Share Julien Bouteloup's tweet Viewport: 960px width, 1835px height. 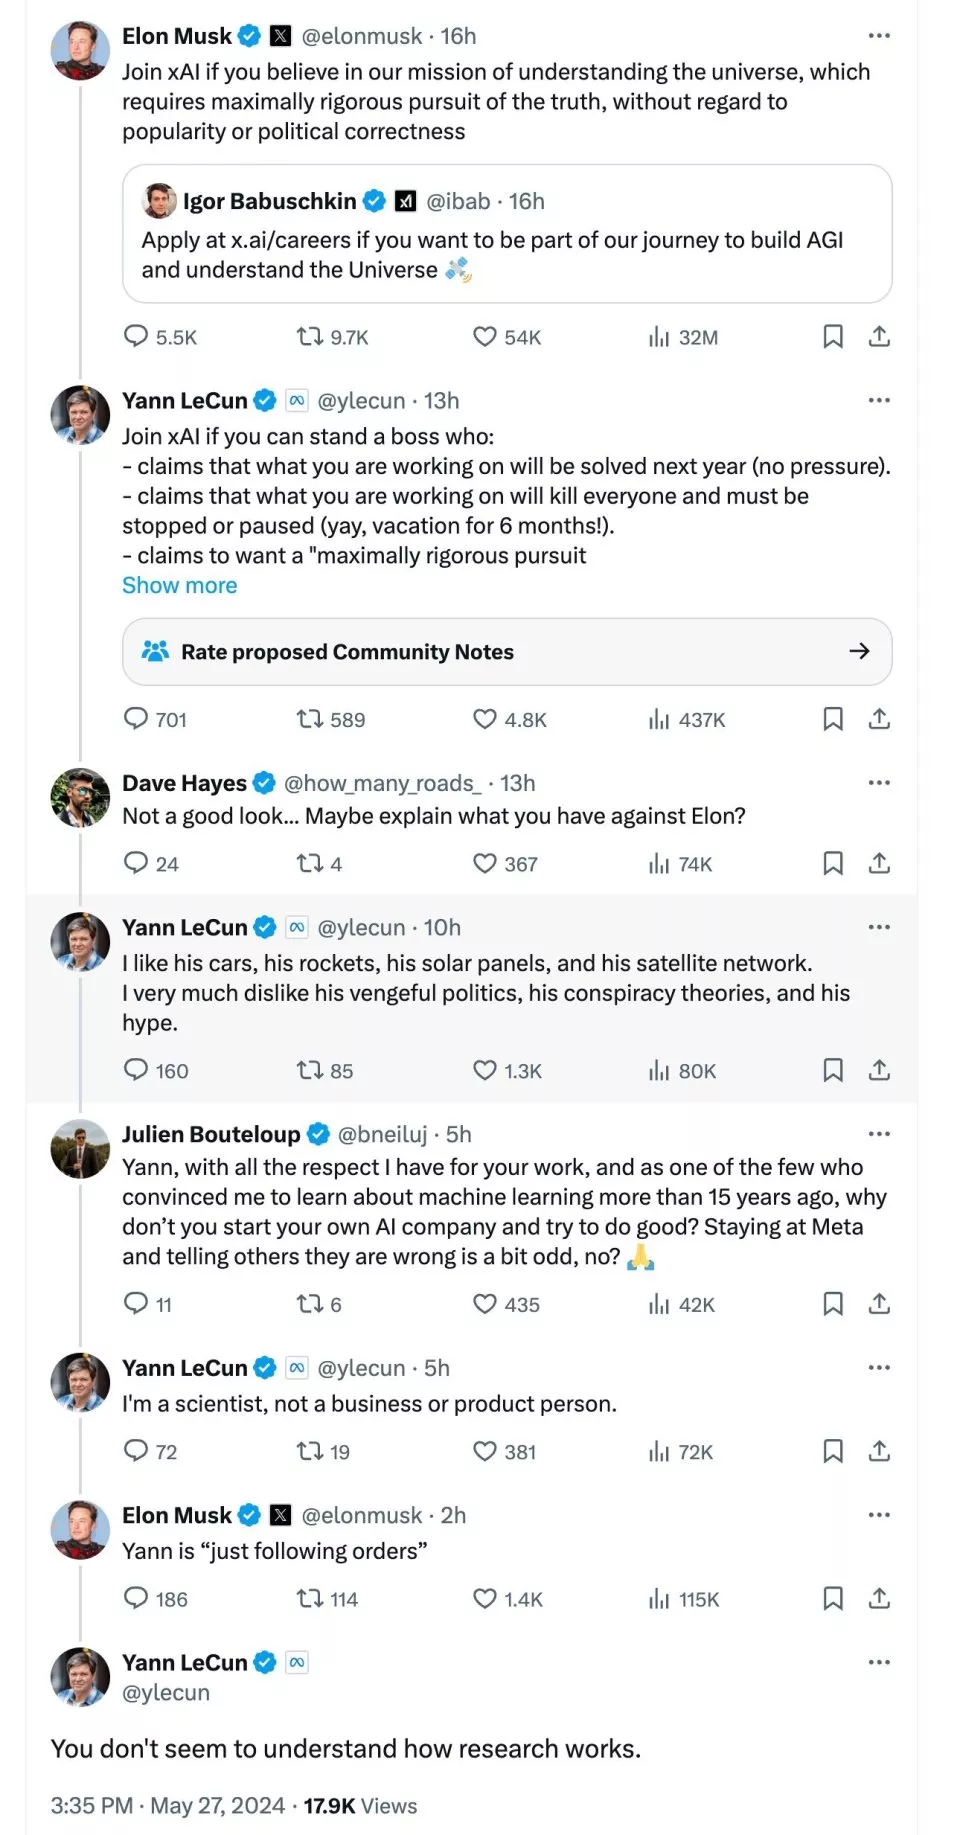[879, 1304]
